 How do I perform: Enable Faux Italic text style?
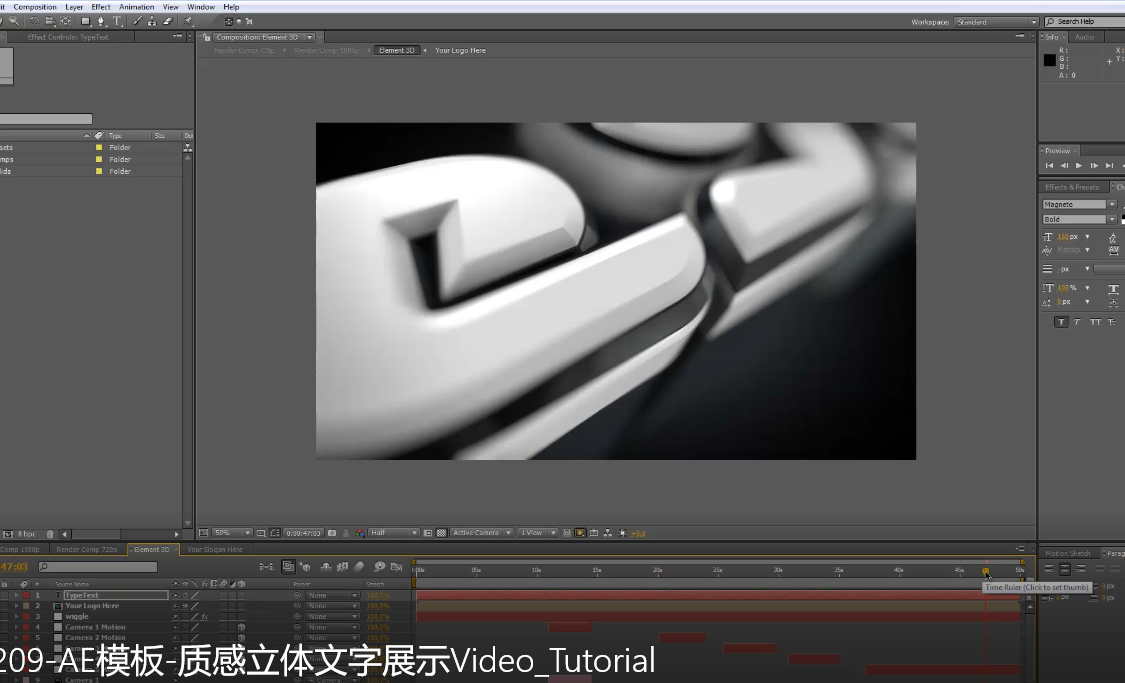pos(1077,321)
